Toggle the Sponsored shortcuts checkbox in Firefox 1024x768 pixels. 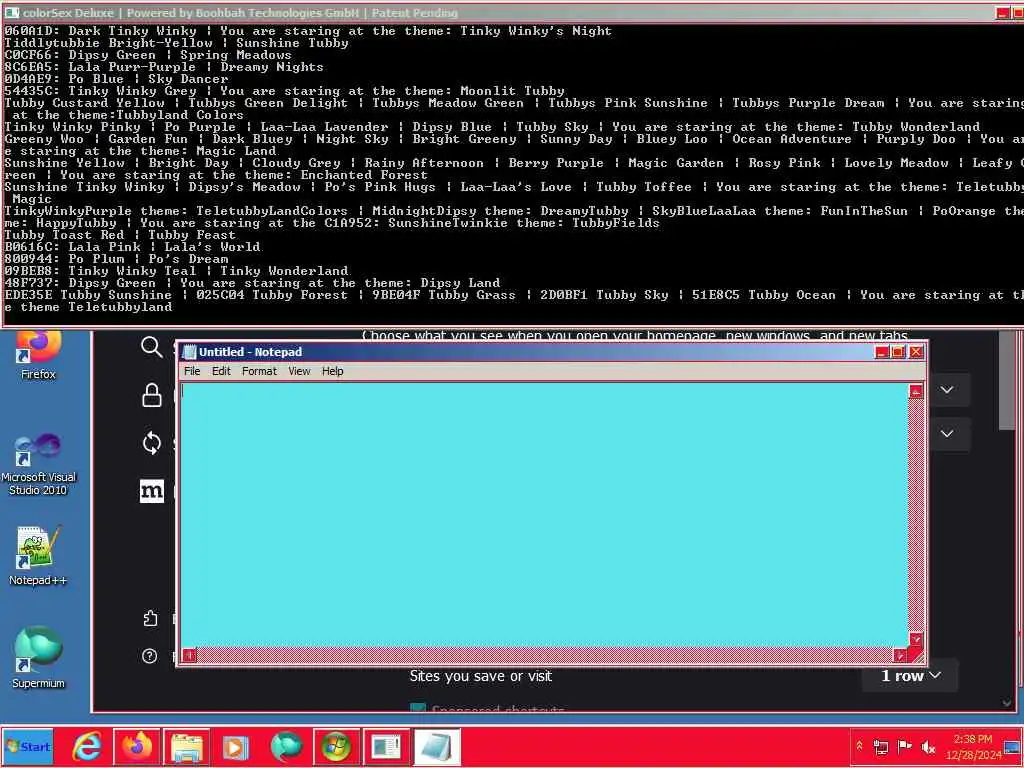pos(418,709)
